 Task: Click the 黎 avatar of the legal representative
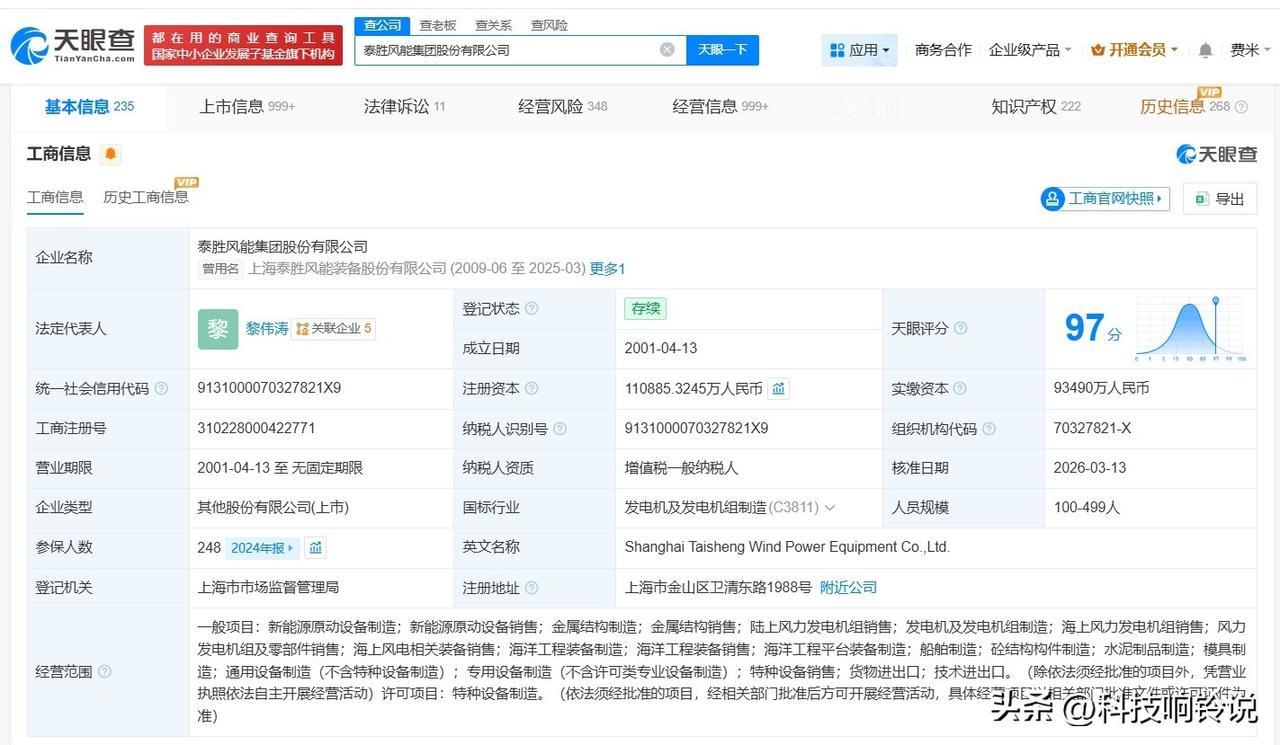coord(218,329)
